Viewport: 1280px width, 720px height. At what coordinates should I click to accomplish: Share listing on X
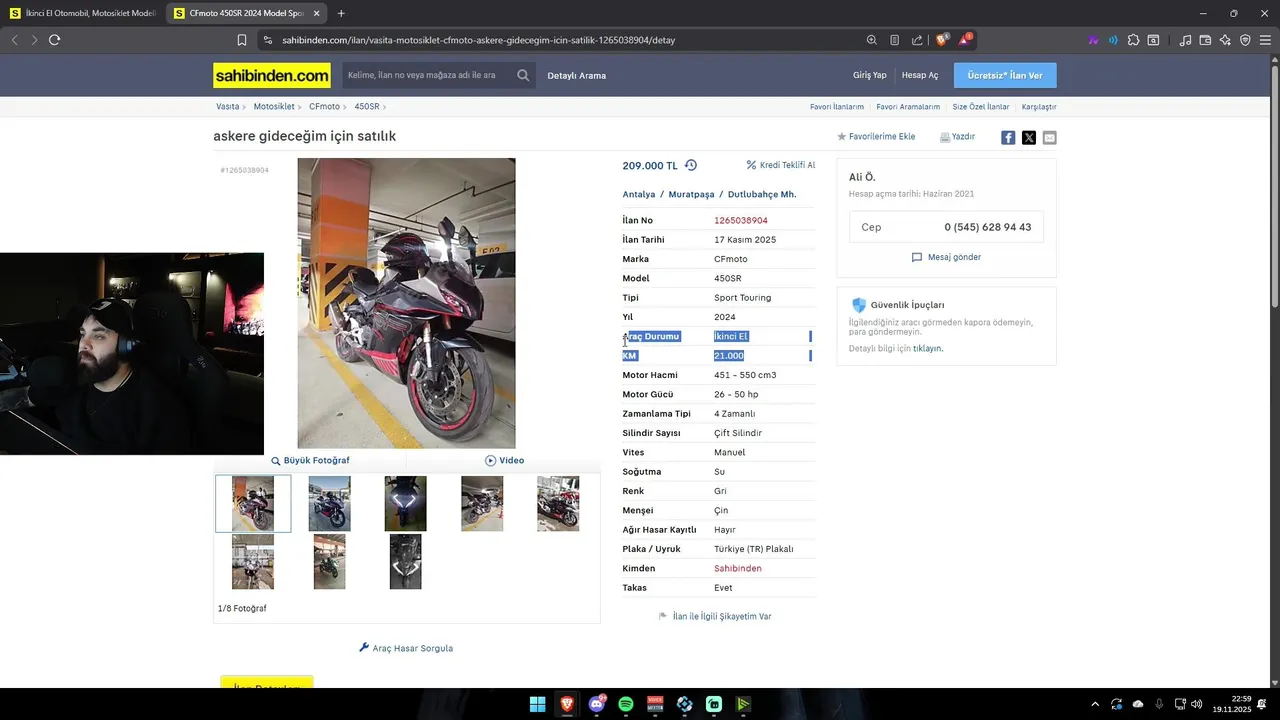tap(1029, 138)
